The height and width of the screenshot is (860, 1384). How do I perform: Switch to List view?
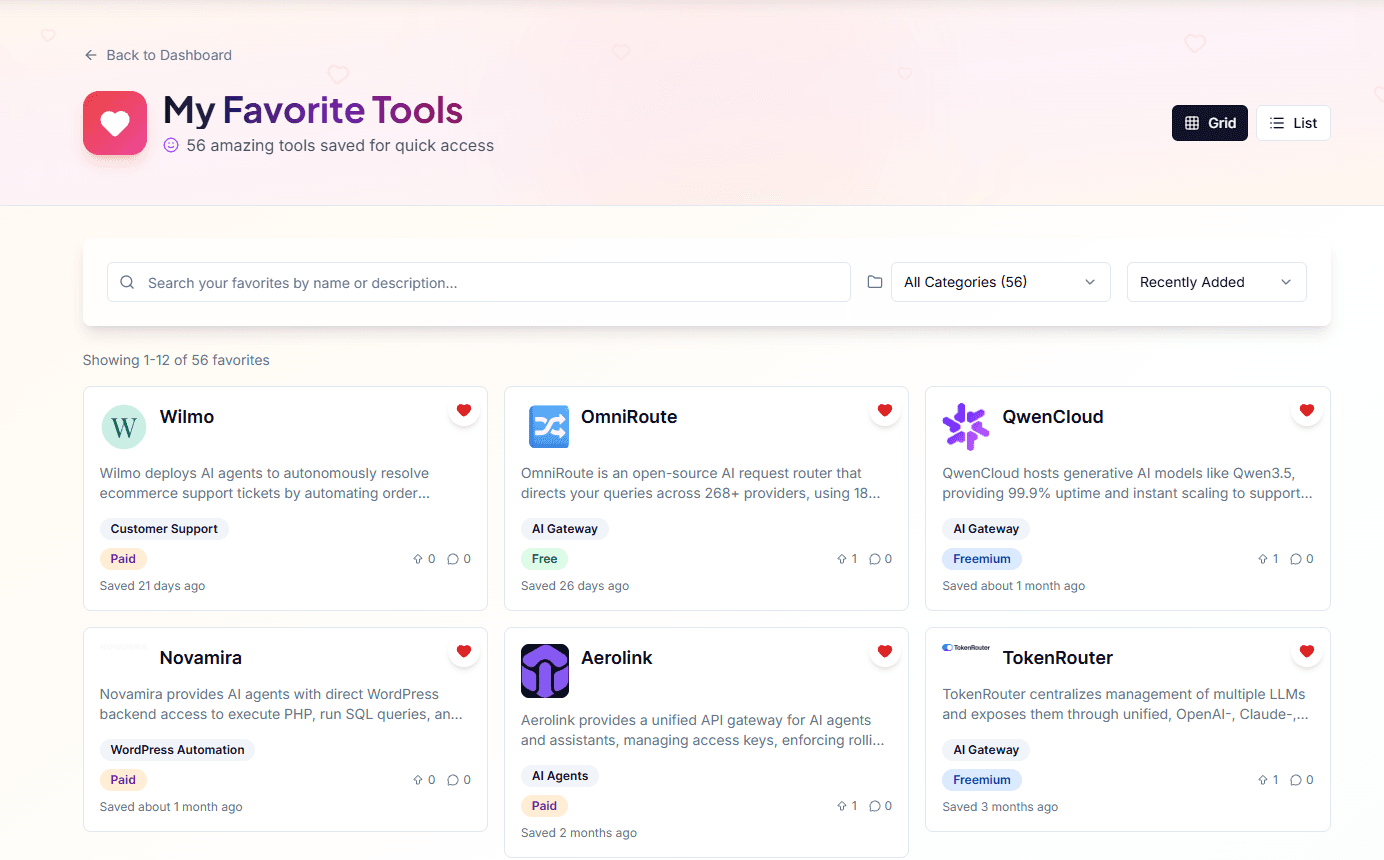point(1293,123)
